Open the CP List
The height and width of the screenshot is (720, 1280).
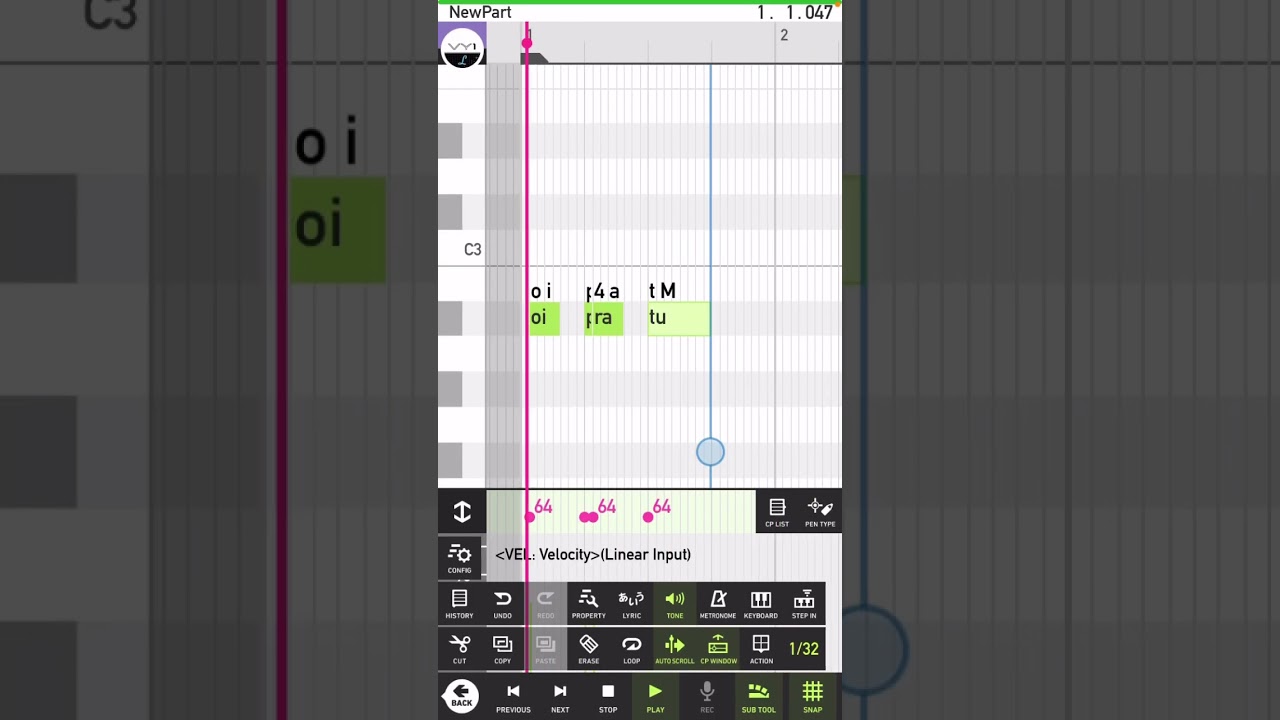pos(777,512)
